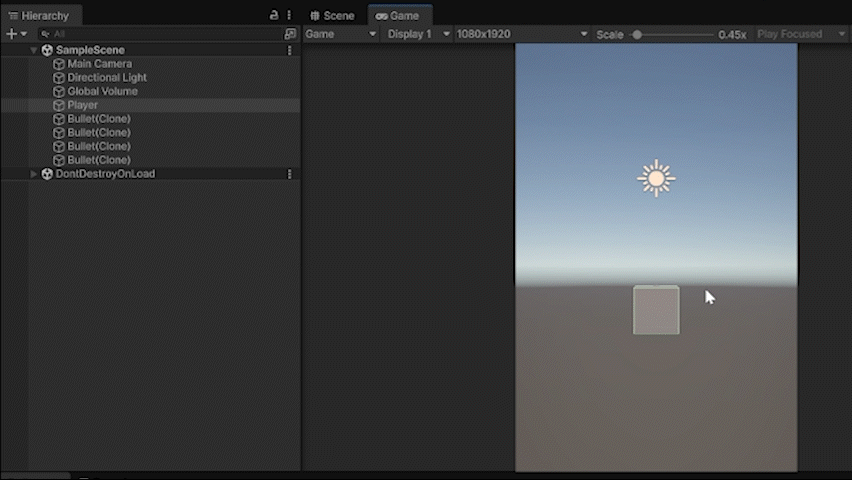The height and width of the screenshot is (480, 852).
Task: Open DontDestroyOnLoad's three-dot options menu
Action: tap(290, 174)
